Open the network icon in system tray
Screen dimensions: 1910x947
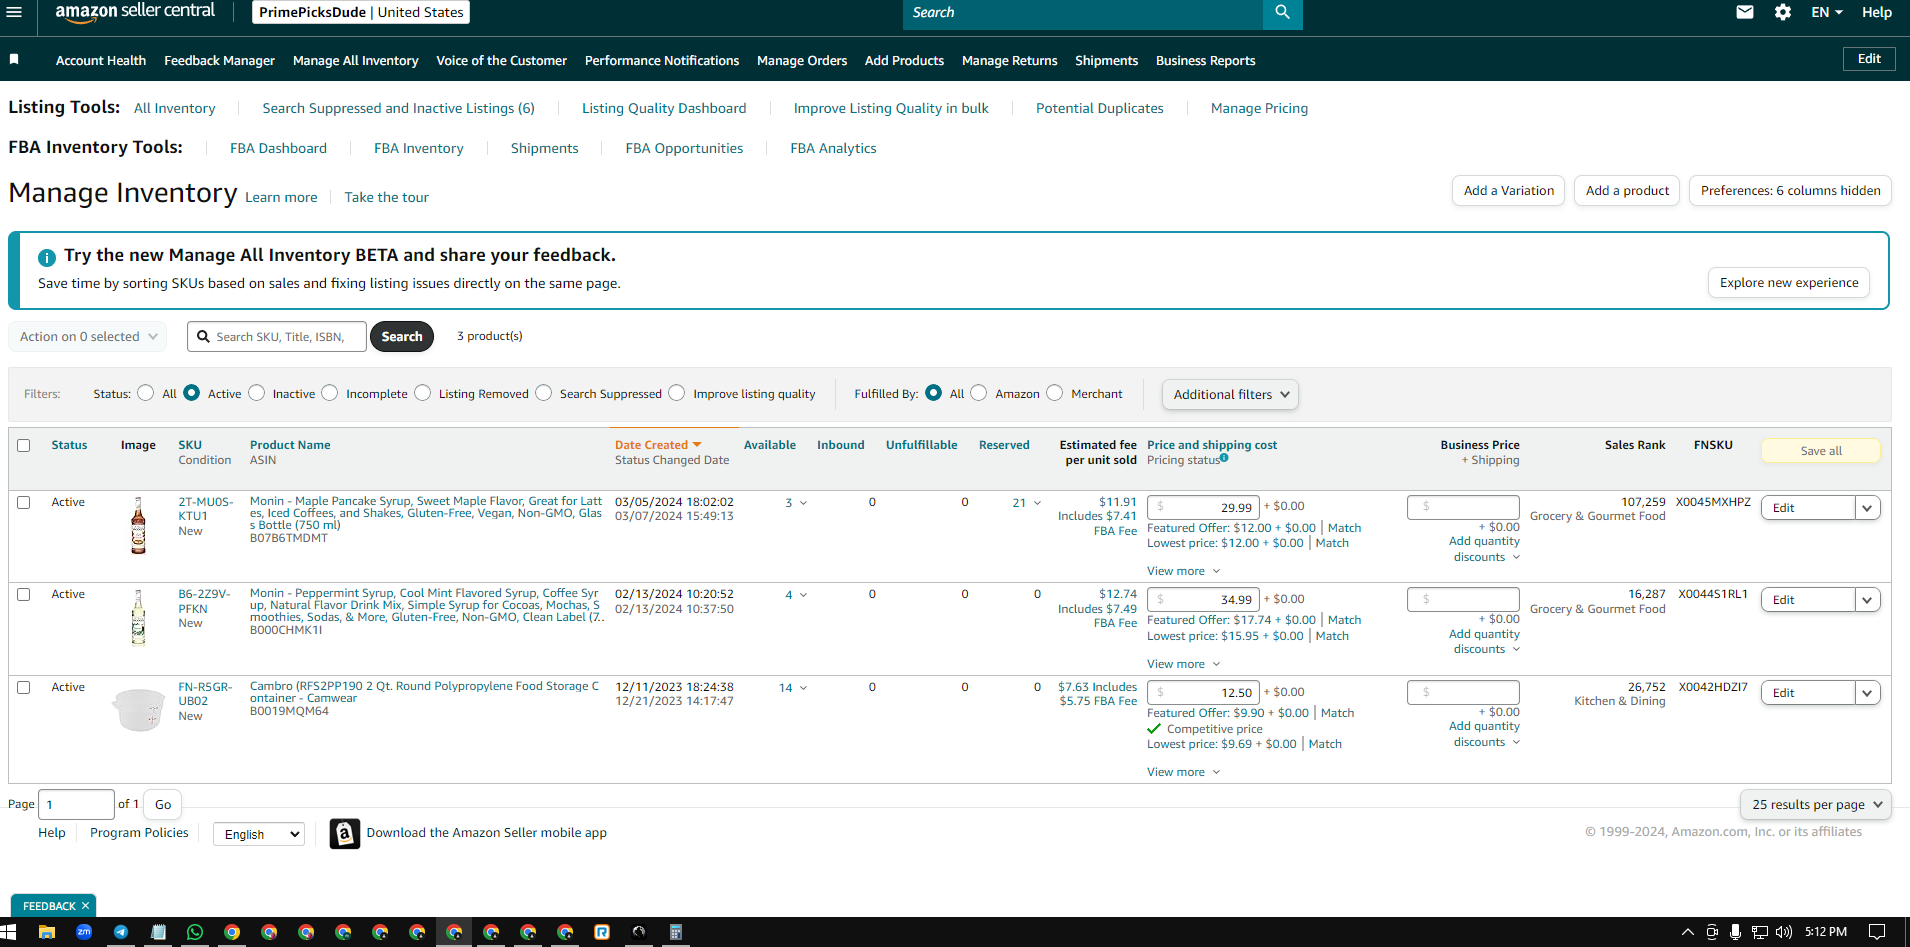(1760, 932)
